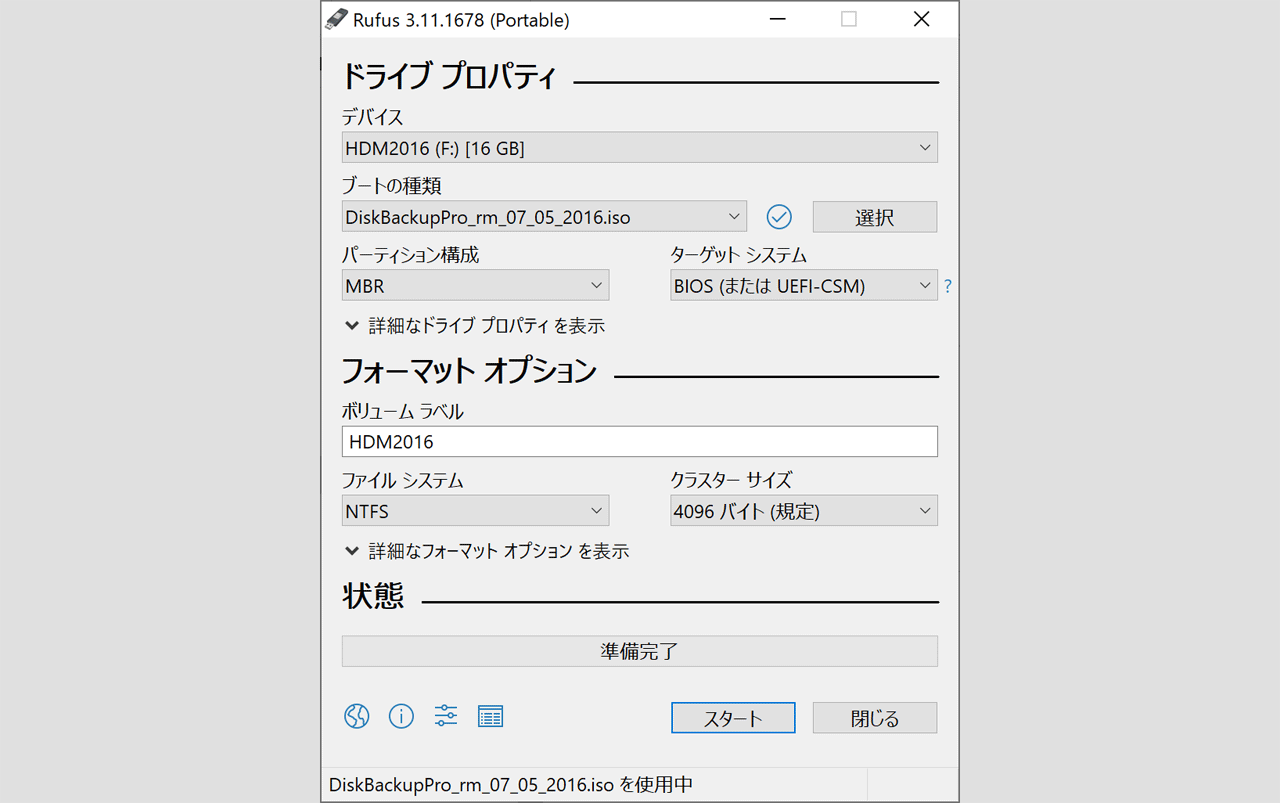1280x803 pixels.
Task: Click the ターゲット システム label
Action: pos(738,255)
